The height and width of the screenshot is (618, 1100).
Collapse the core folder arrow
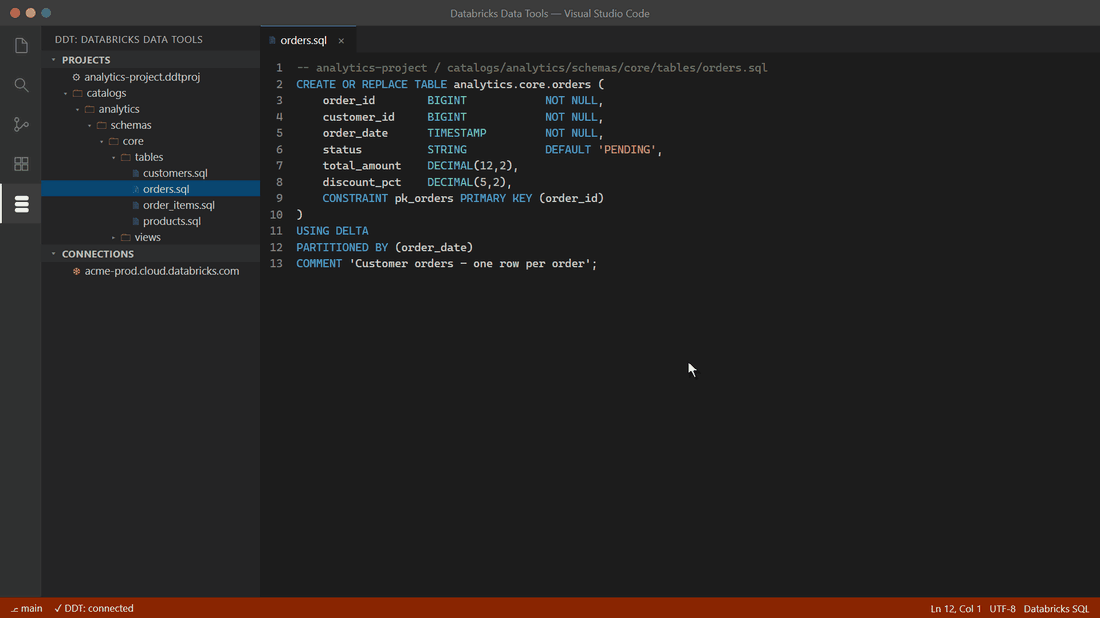(x=102, y=141)
